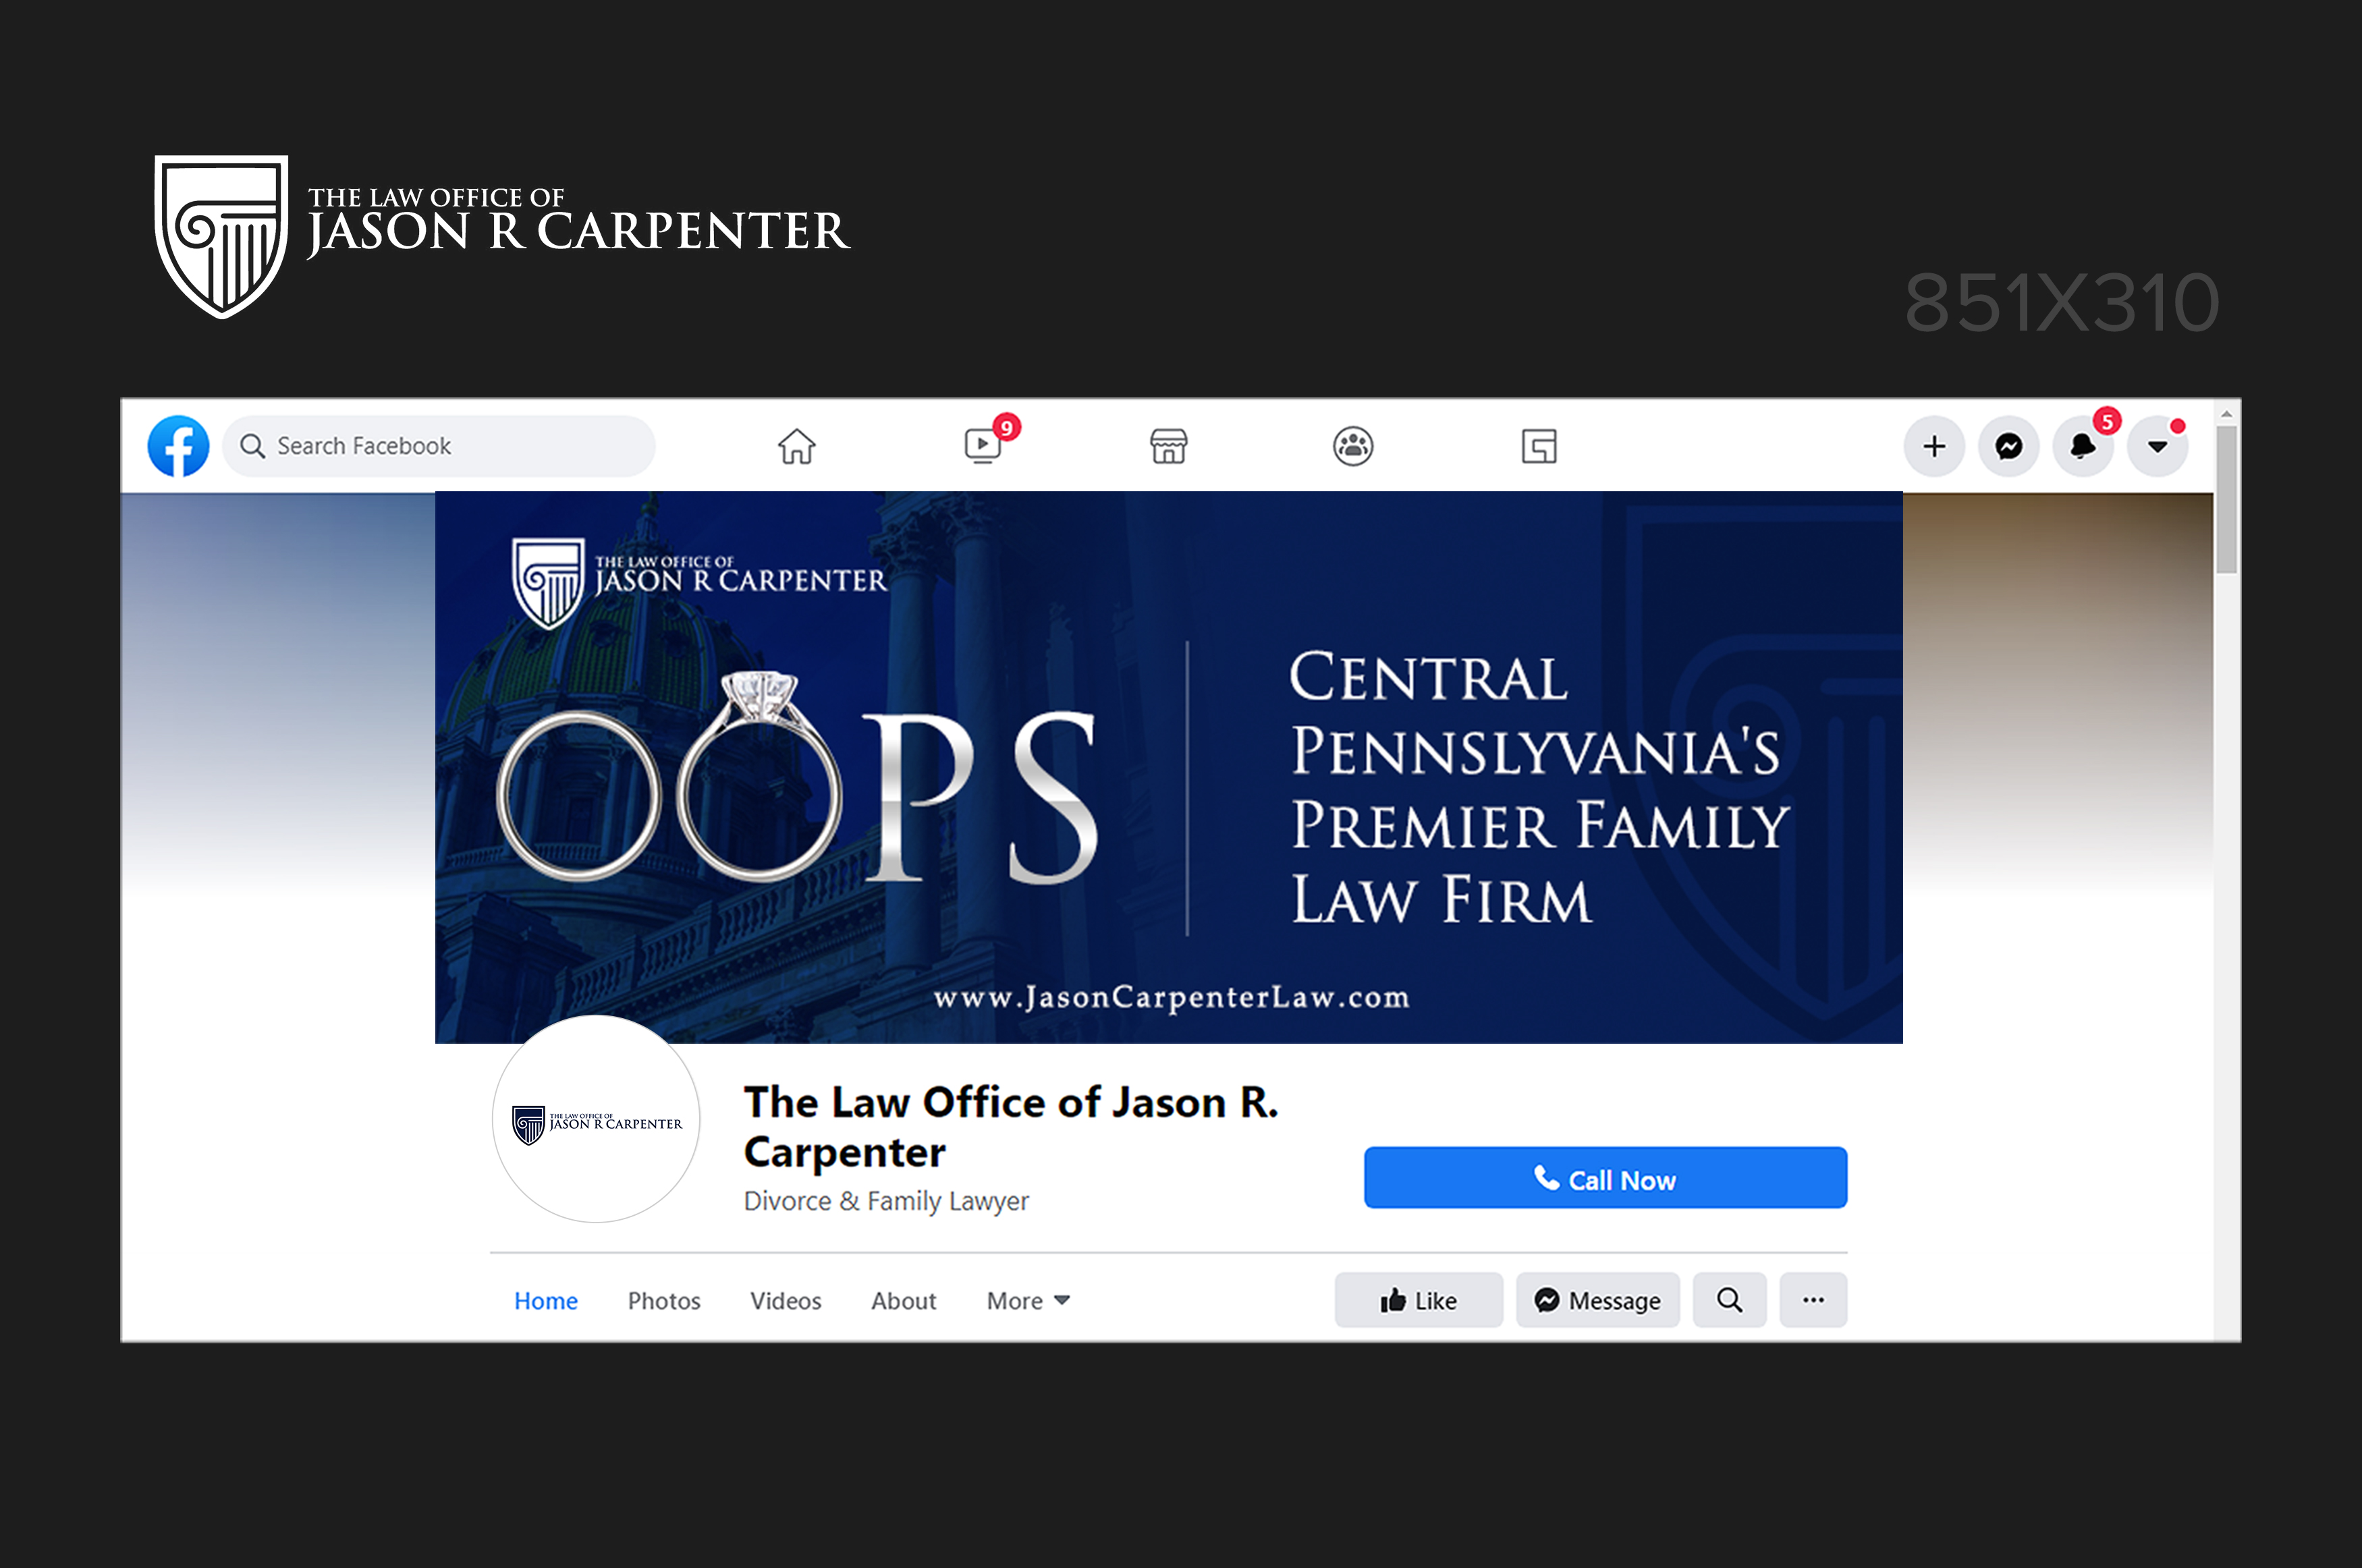Switch to the Photos tab
The width and height of the screenshot is (2362, 1568).
664,1300
